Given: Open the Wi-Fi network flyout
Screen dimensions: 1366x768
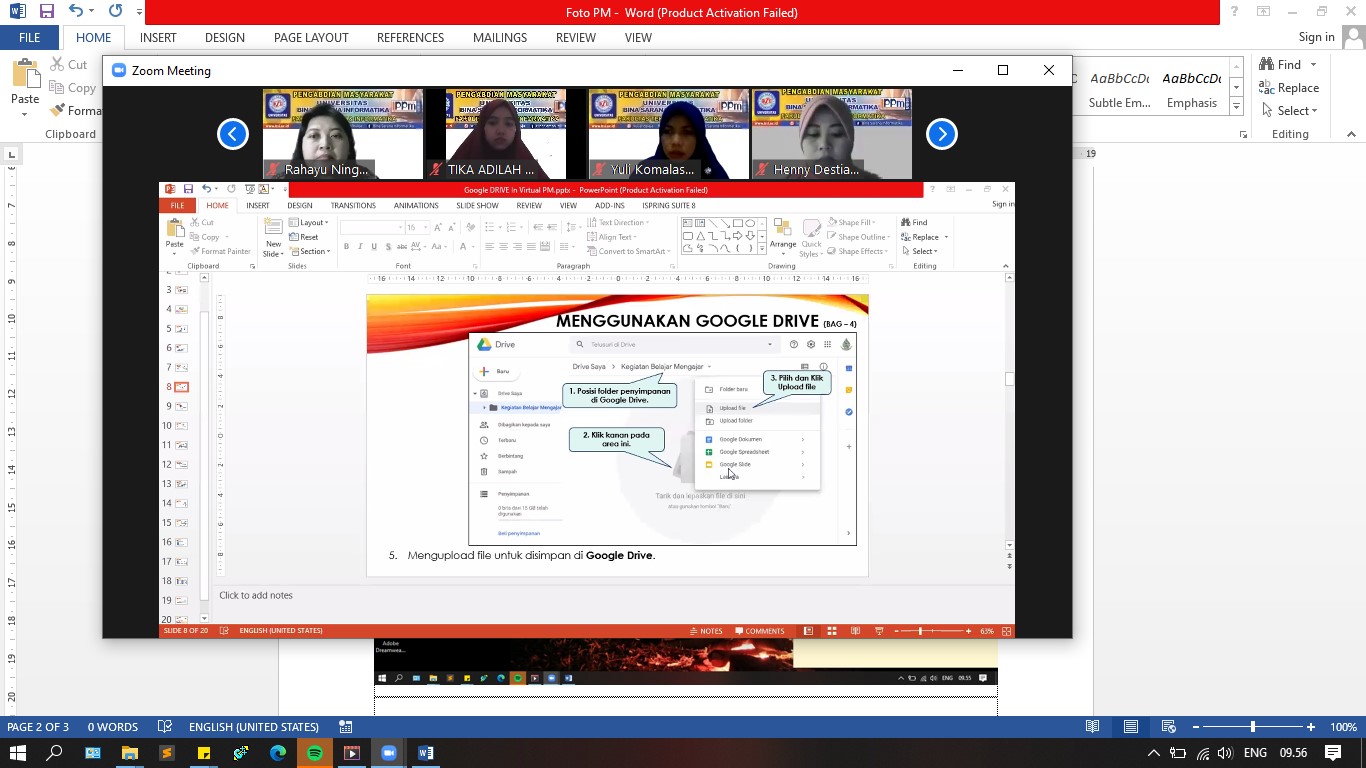Looking at the screenshot, I should [1202, 753].
